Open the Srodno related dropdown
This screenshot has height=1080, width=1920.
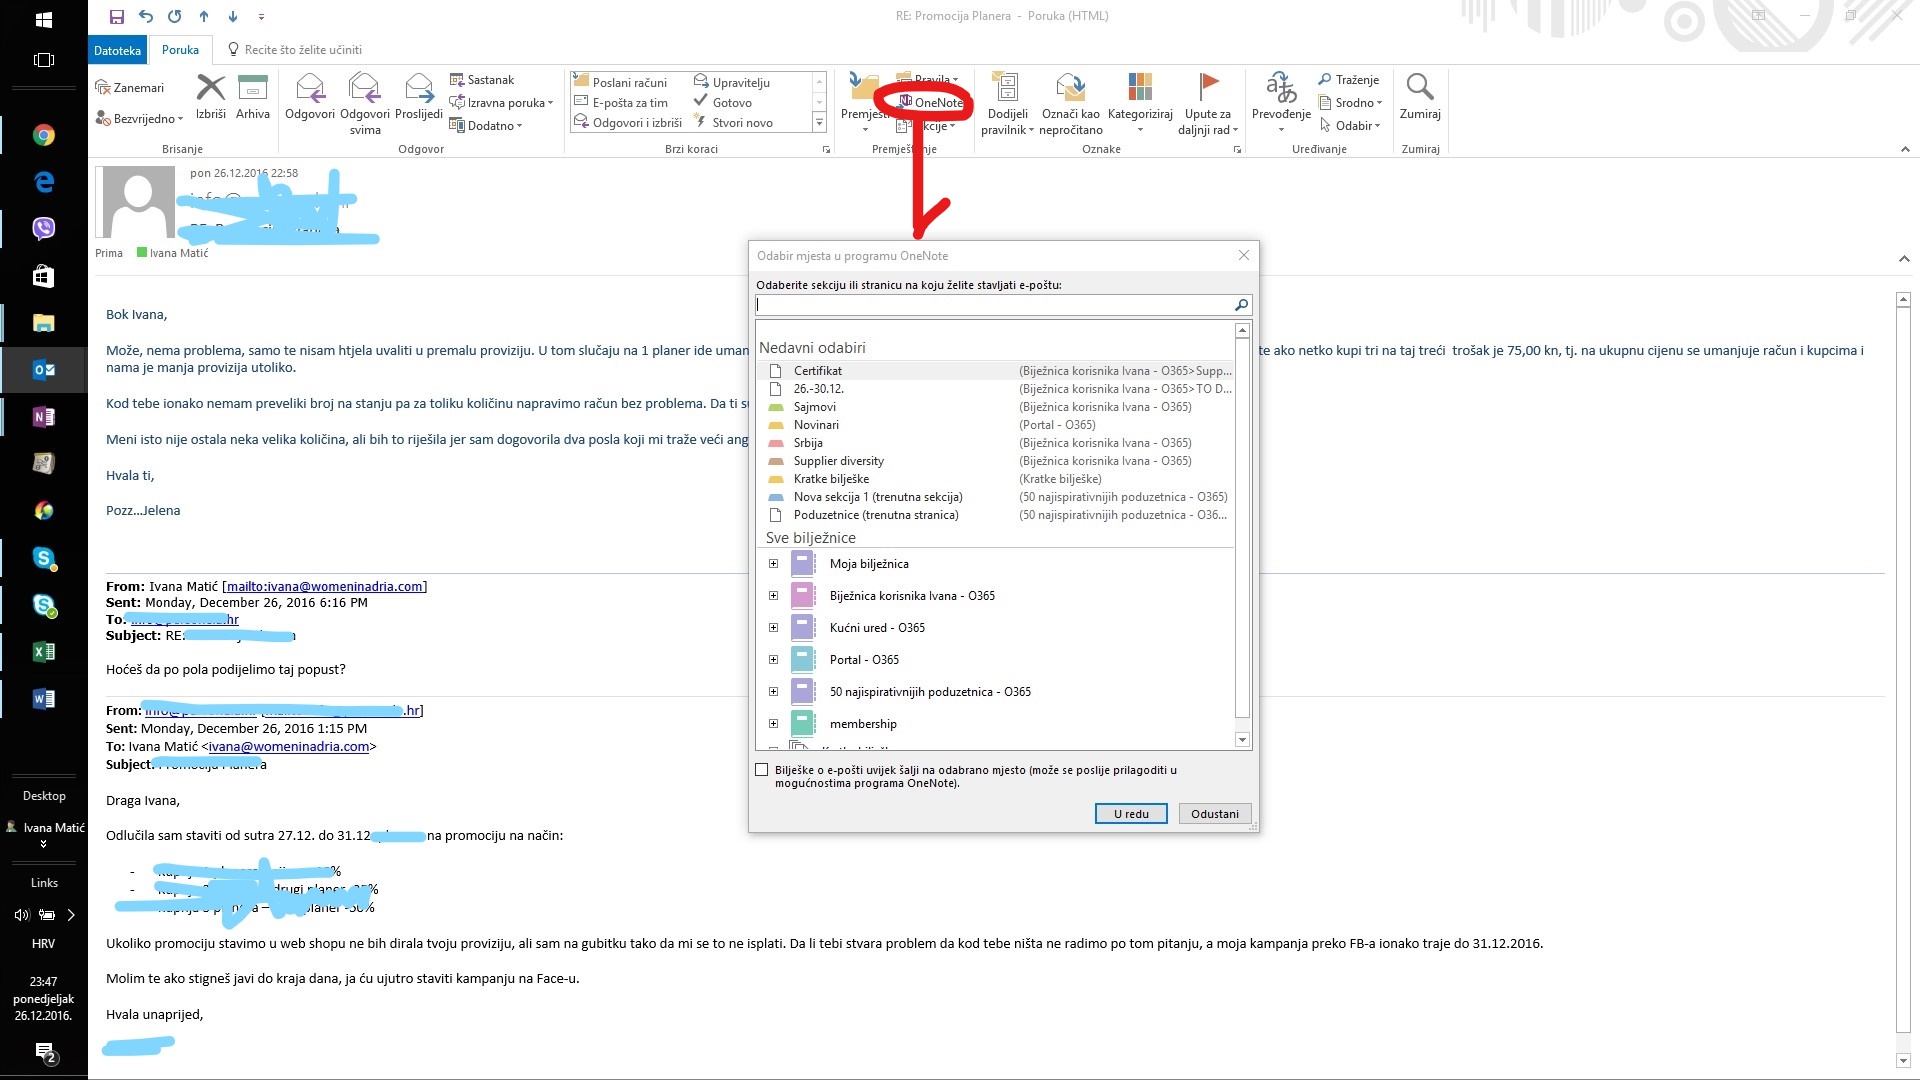[x=1350, y=103]
